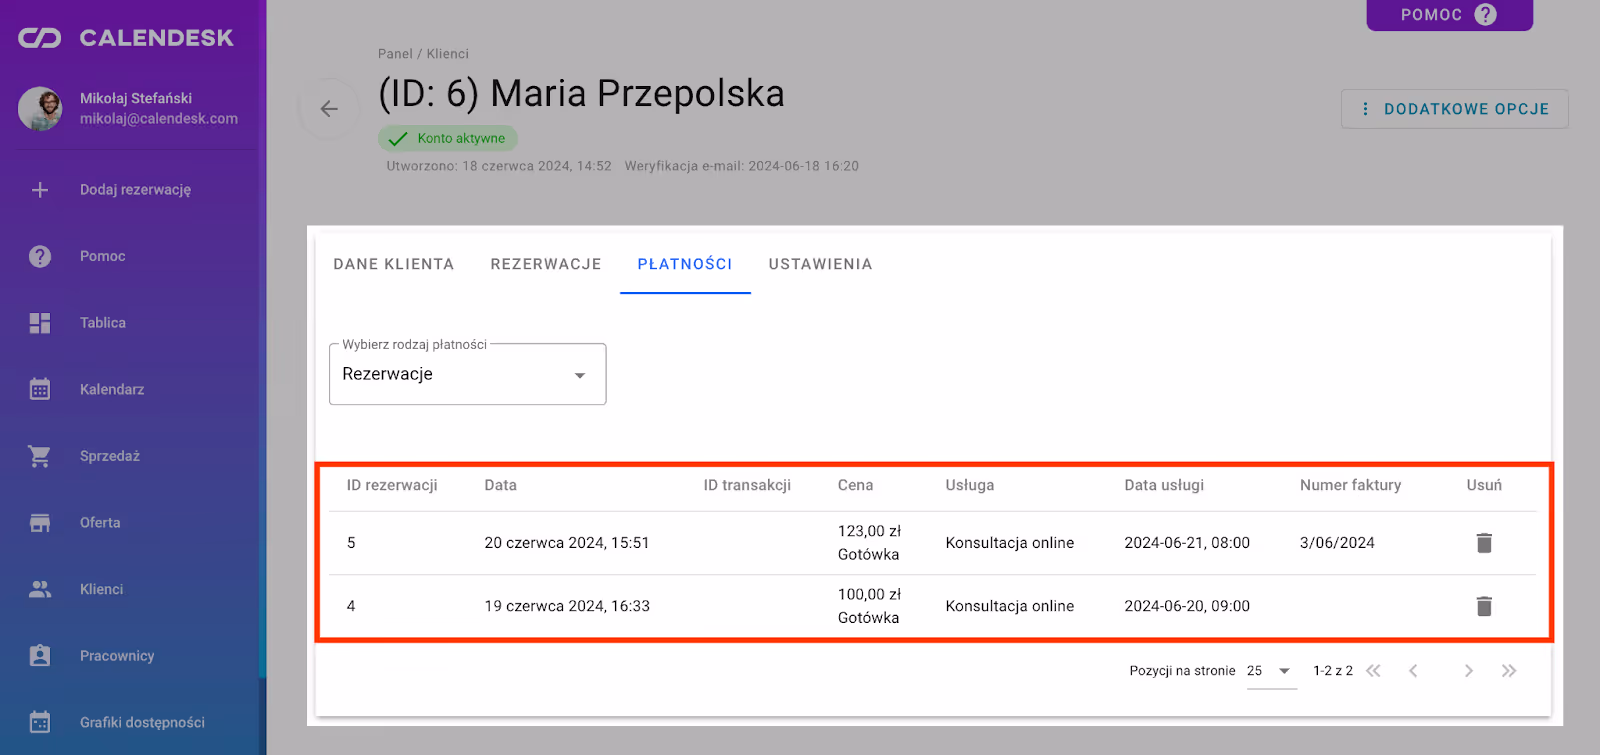1600x755 pixels.
Task: Open Sprzedaż cart in sidebar
Action: (x=40, y=456)
